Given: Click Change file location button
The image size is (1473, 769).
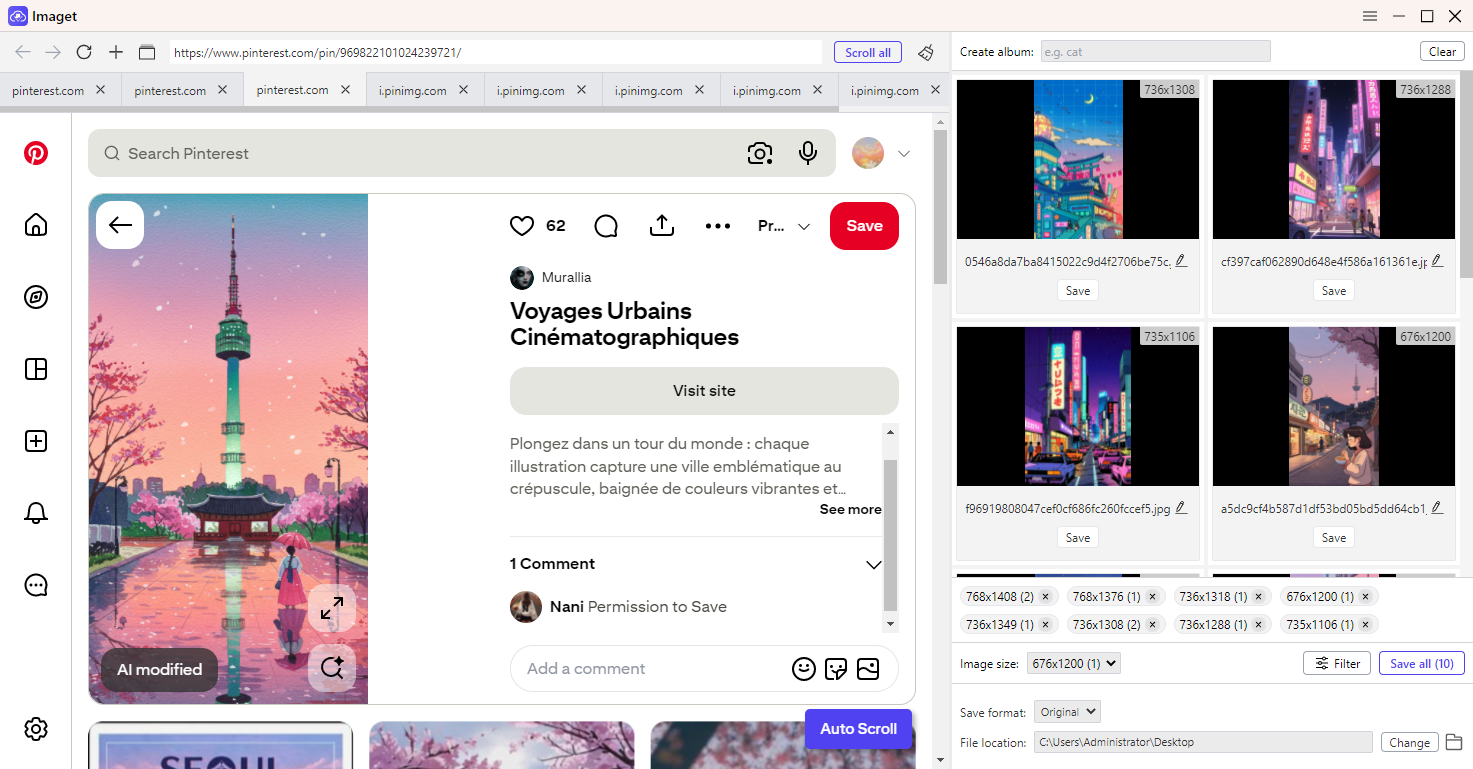Looking at the screenshot, I should coord(1409,742).
